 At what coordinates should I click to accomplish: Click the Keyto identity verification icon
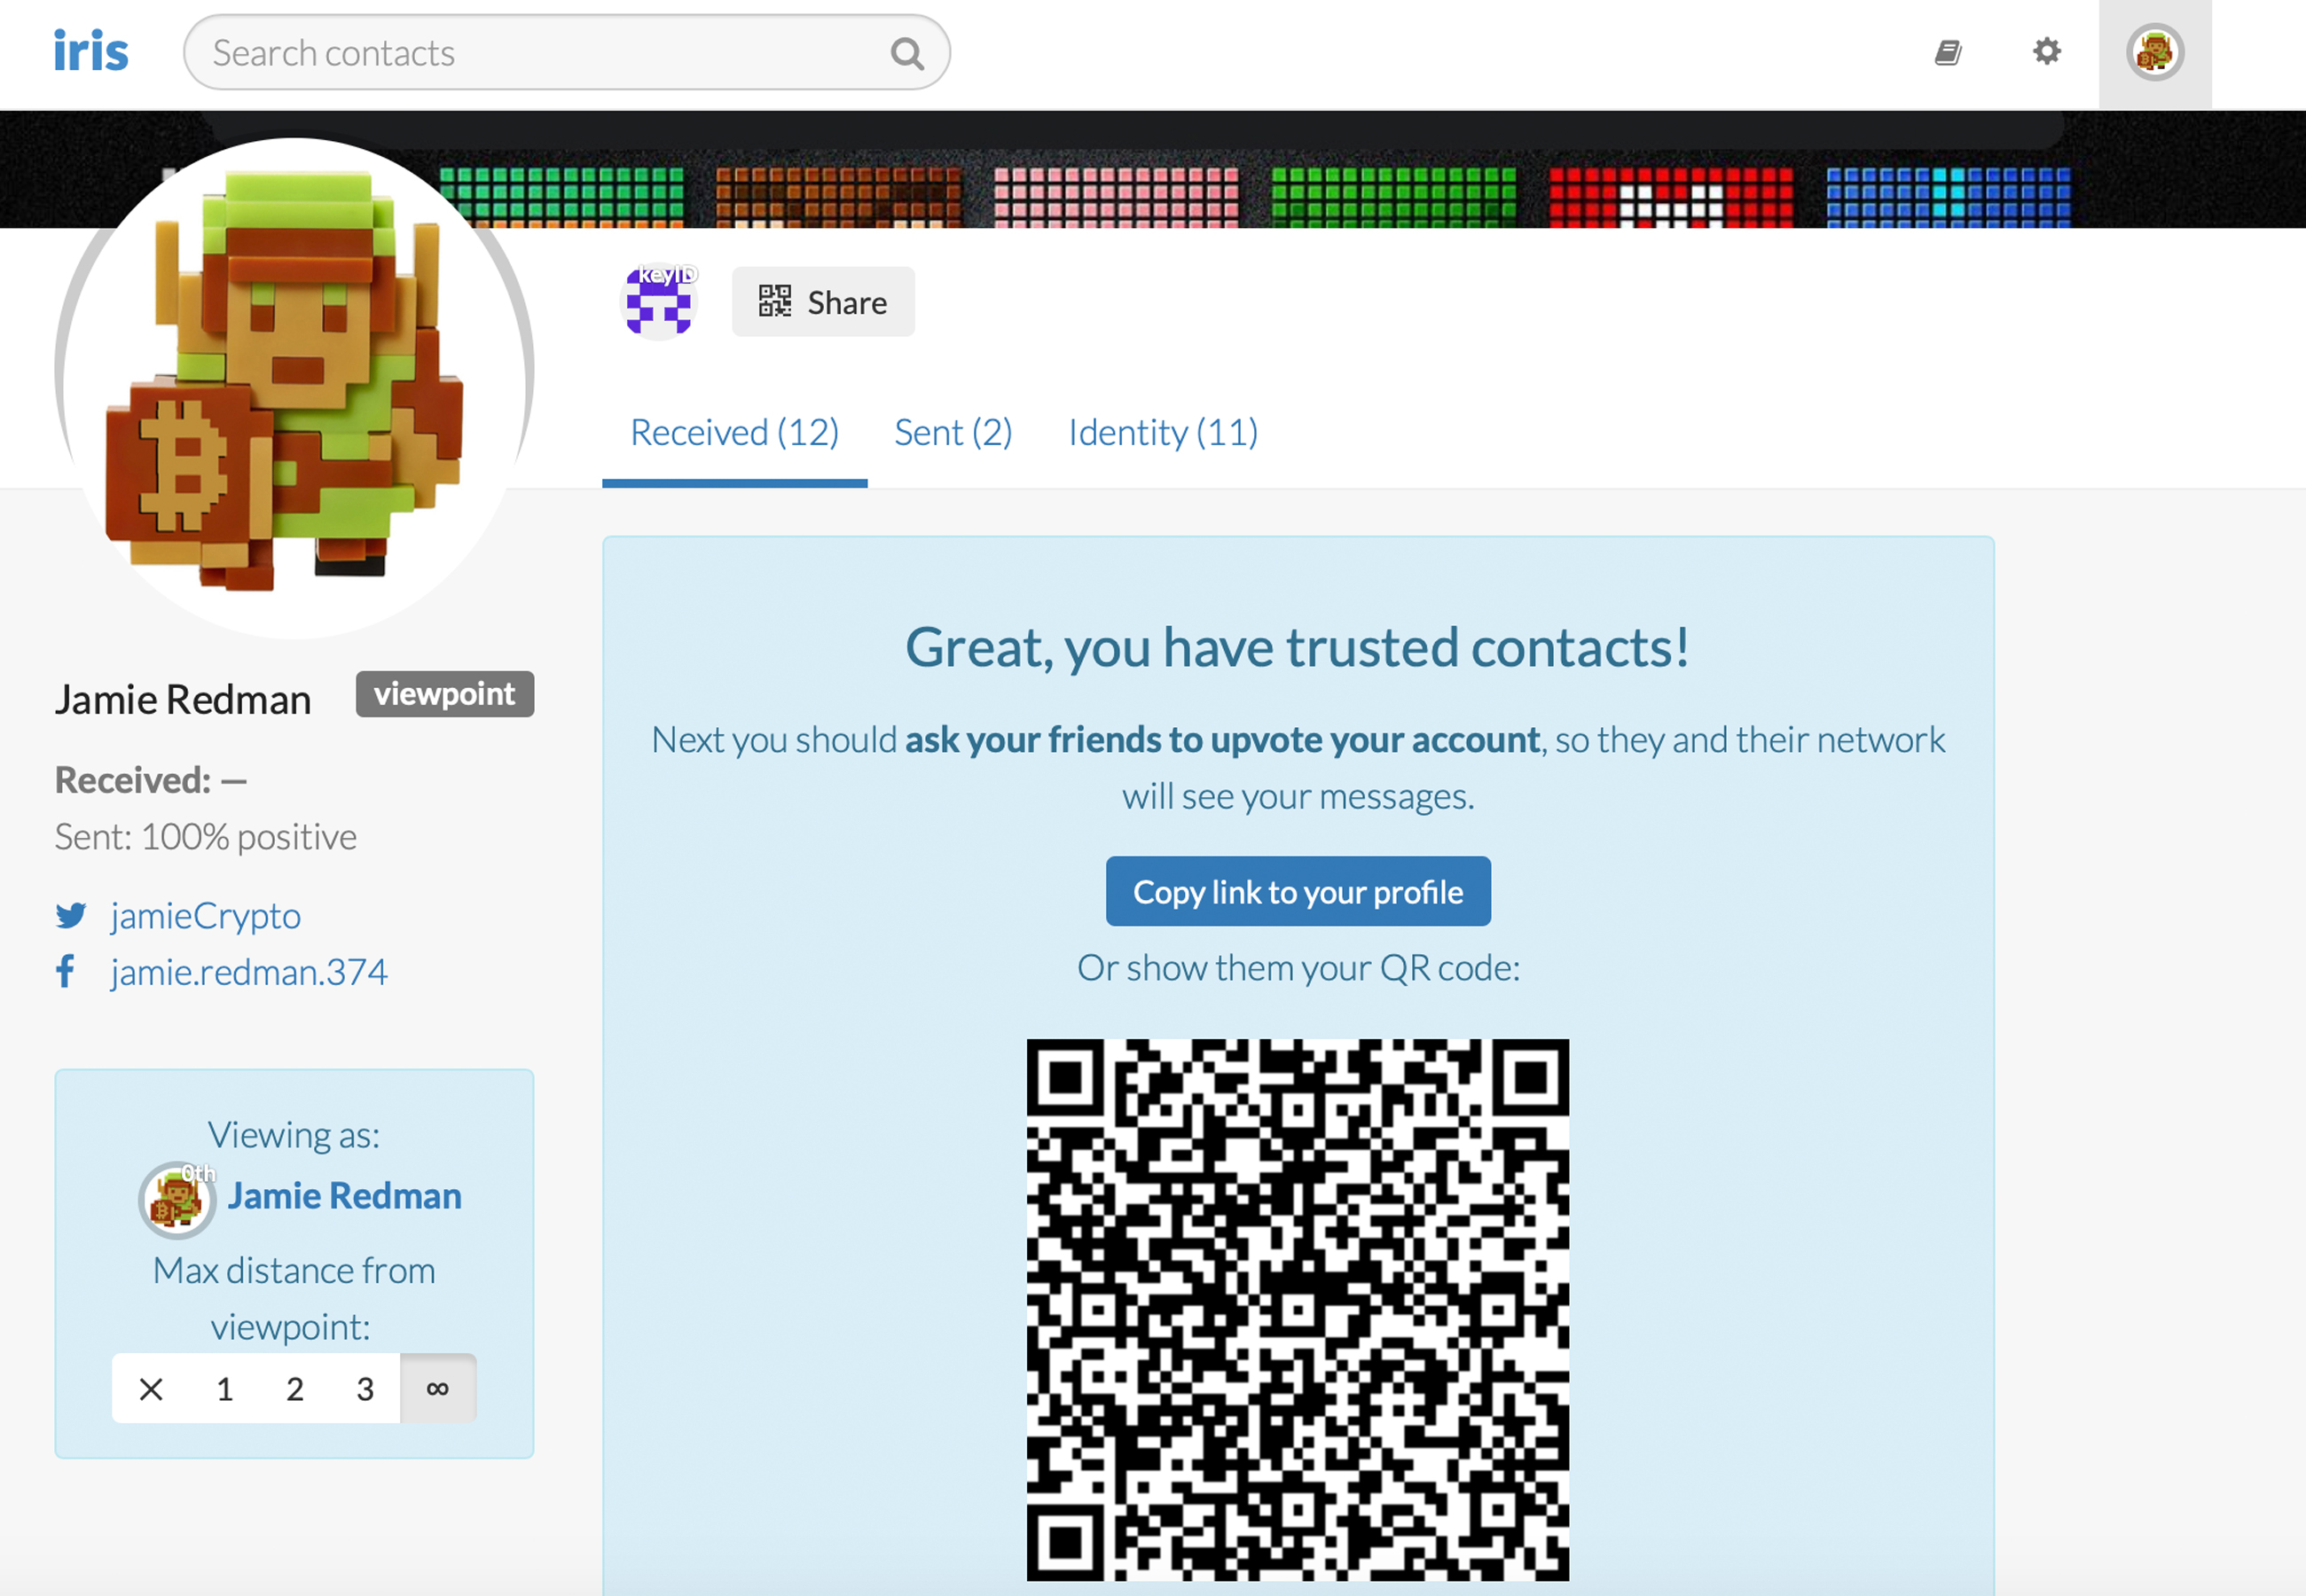tap(657, 303)
